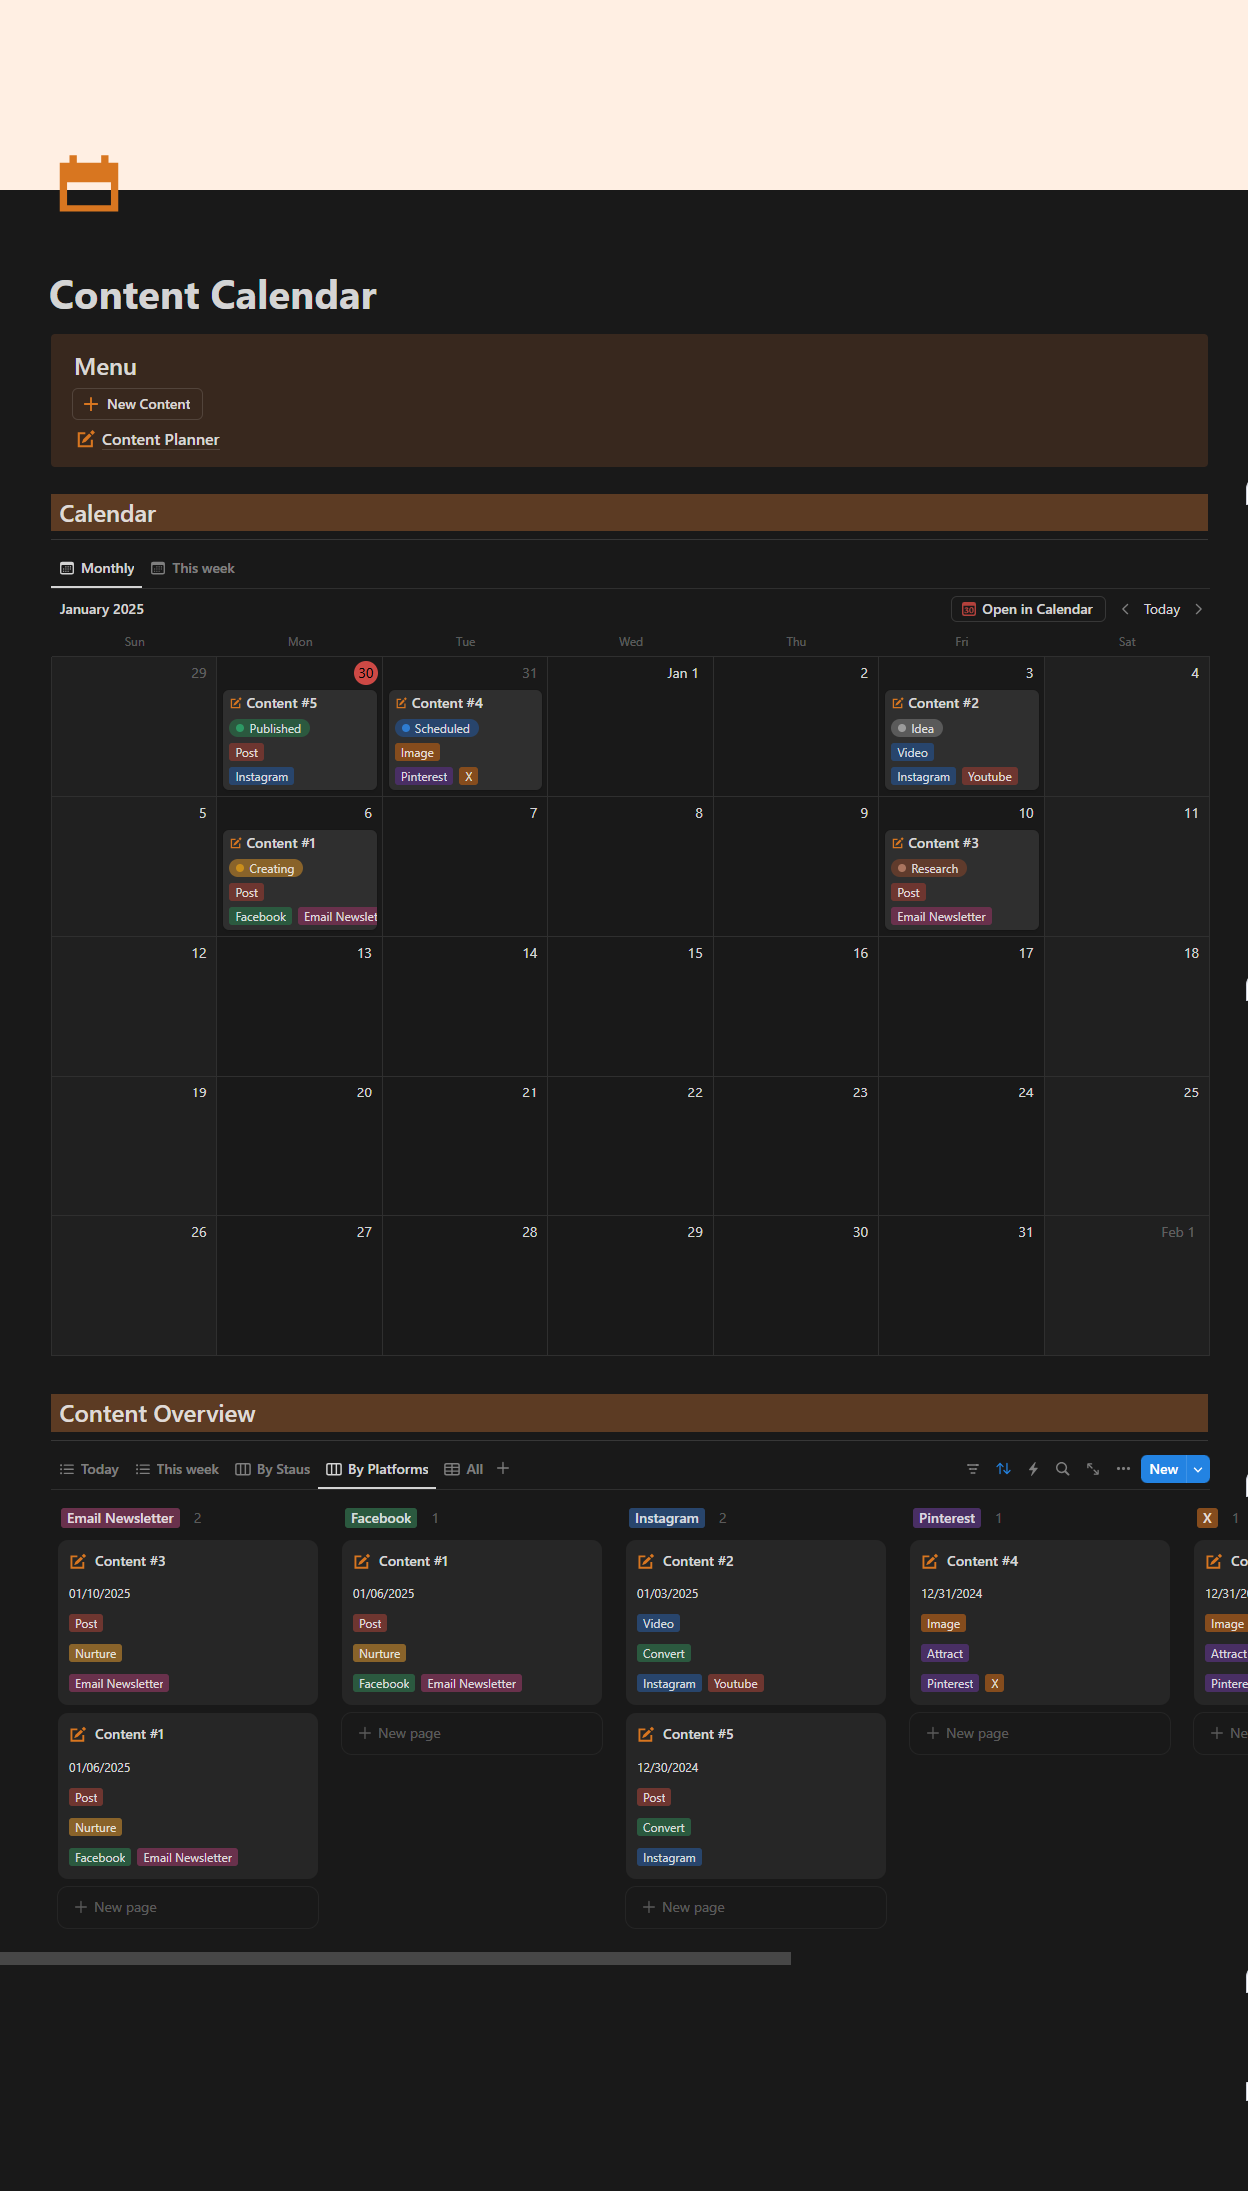Viewport: 1248px width, 2195px height.
Task: Open Content #4 calendar entry on Dec 31
Action: click(x=465, y=740)
